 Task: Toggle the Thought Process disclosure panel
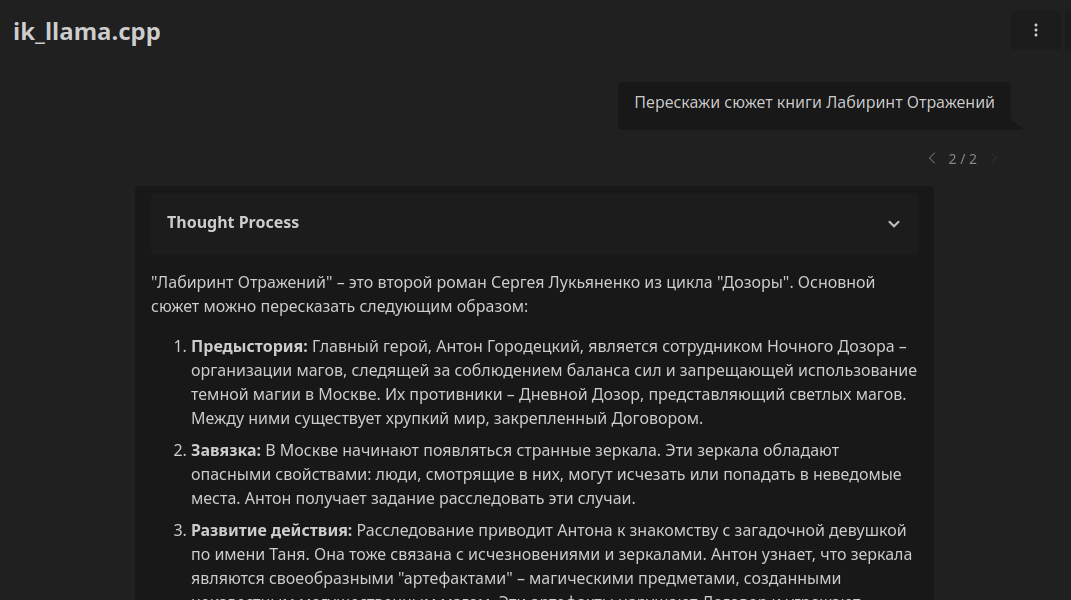pos(534,224)
